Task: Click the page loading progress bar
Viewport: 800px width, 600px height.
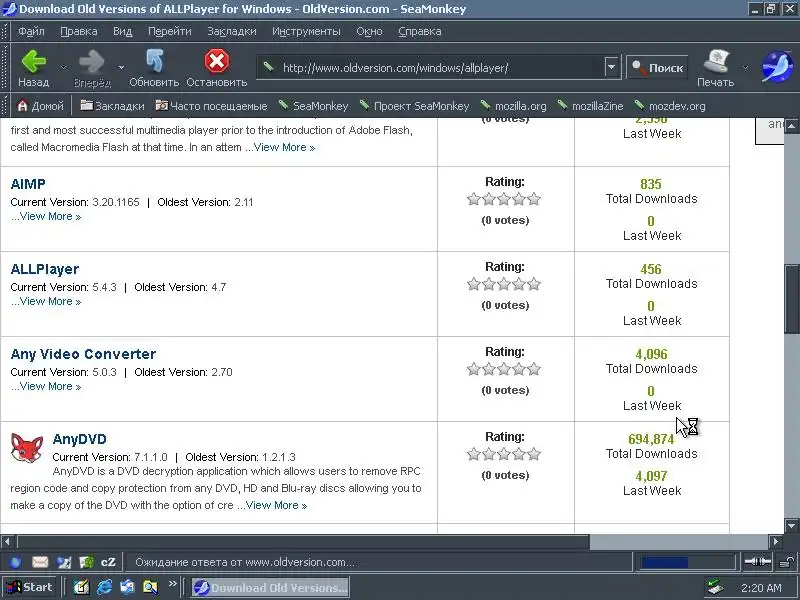Action: click(x=687, y=562)
